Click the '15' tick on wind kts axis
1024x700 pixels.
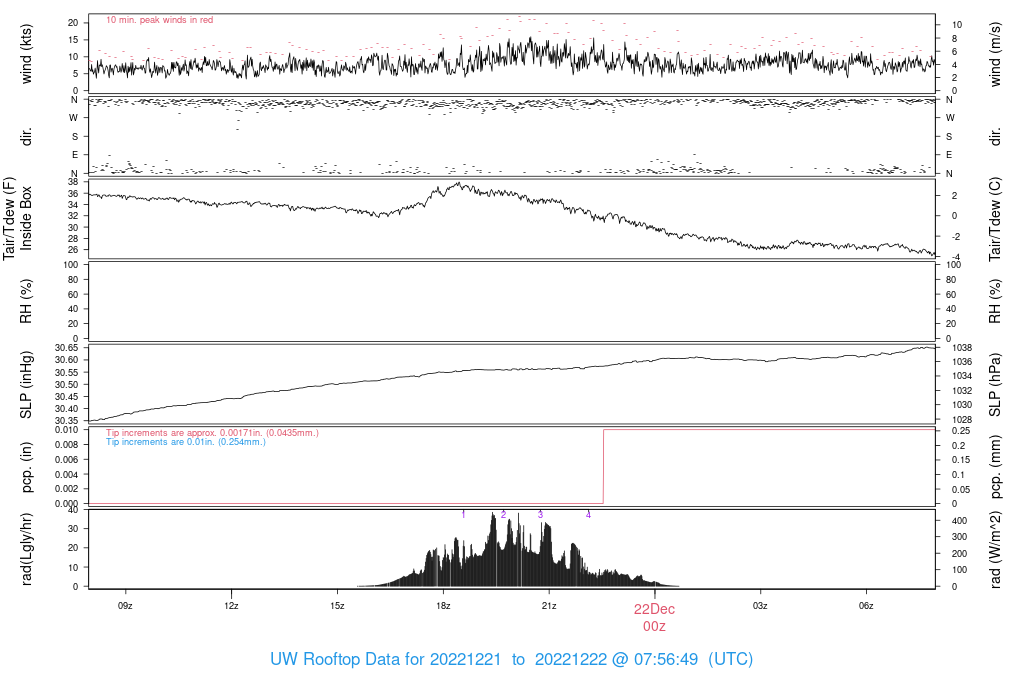coord(73,39)
